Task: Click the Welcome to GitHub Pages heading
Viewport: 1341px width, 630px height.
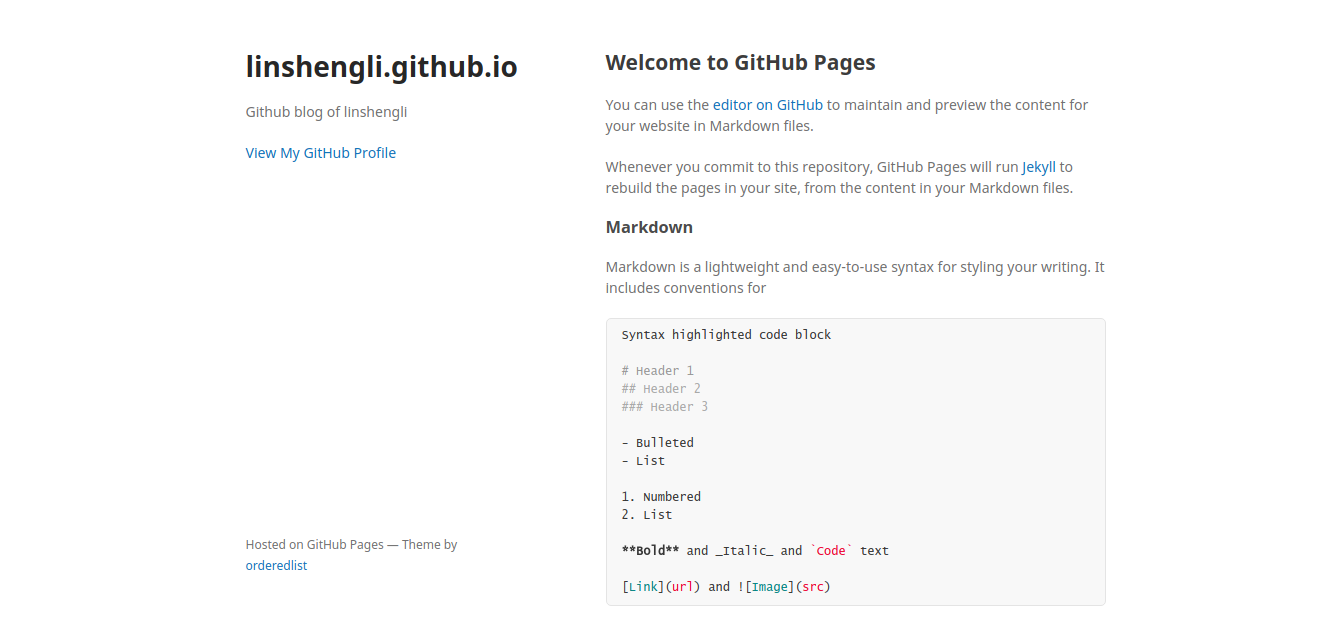Action: (740, 62)
